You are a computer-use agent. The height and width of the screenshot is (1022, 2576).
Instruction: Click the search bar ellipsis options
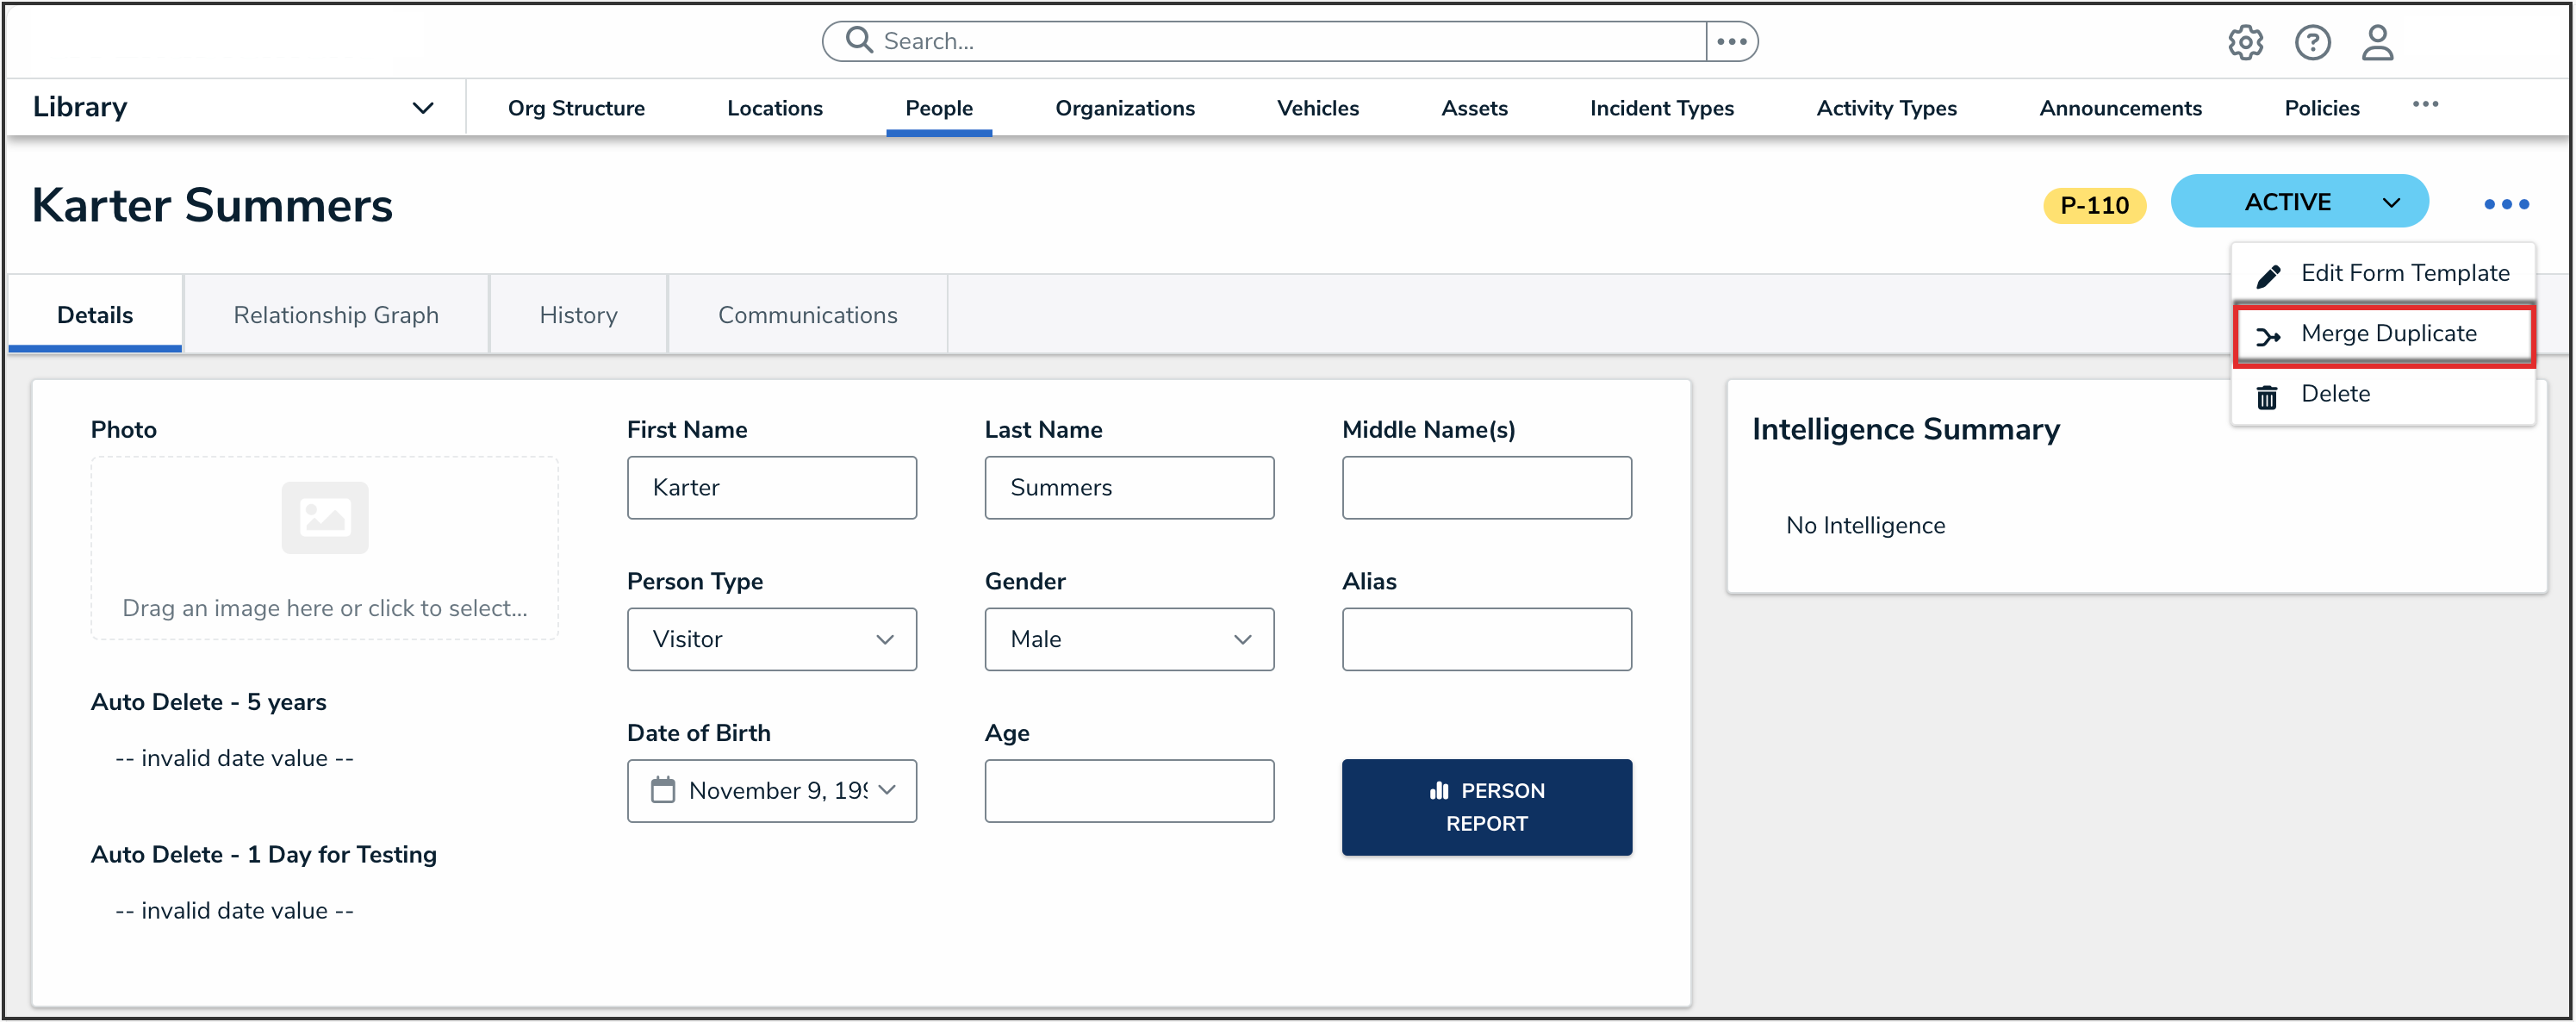point(1731,41)
